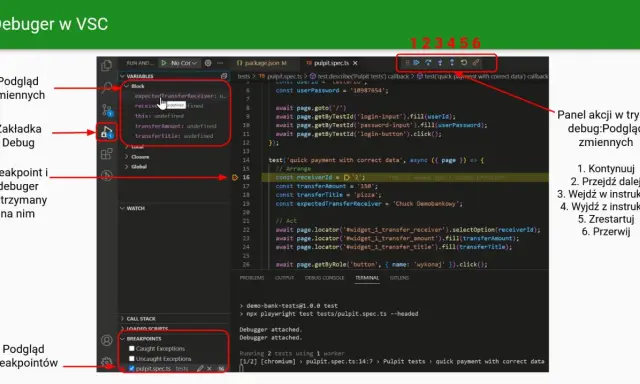
Task: Open the Search view in activity bar
Action: click(x=107, y=87)
